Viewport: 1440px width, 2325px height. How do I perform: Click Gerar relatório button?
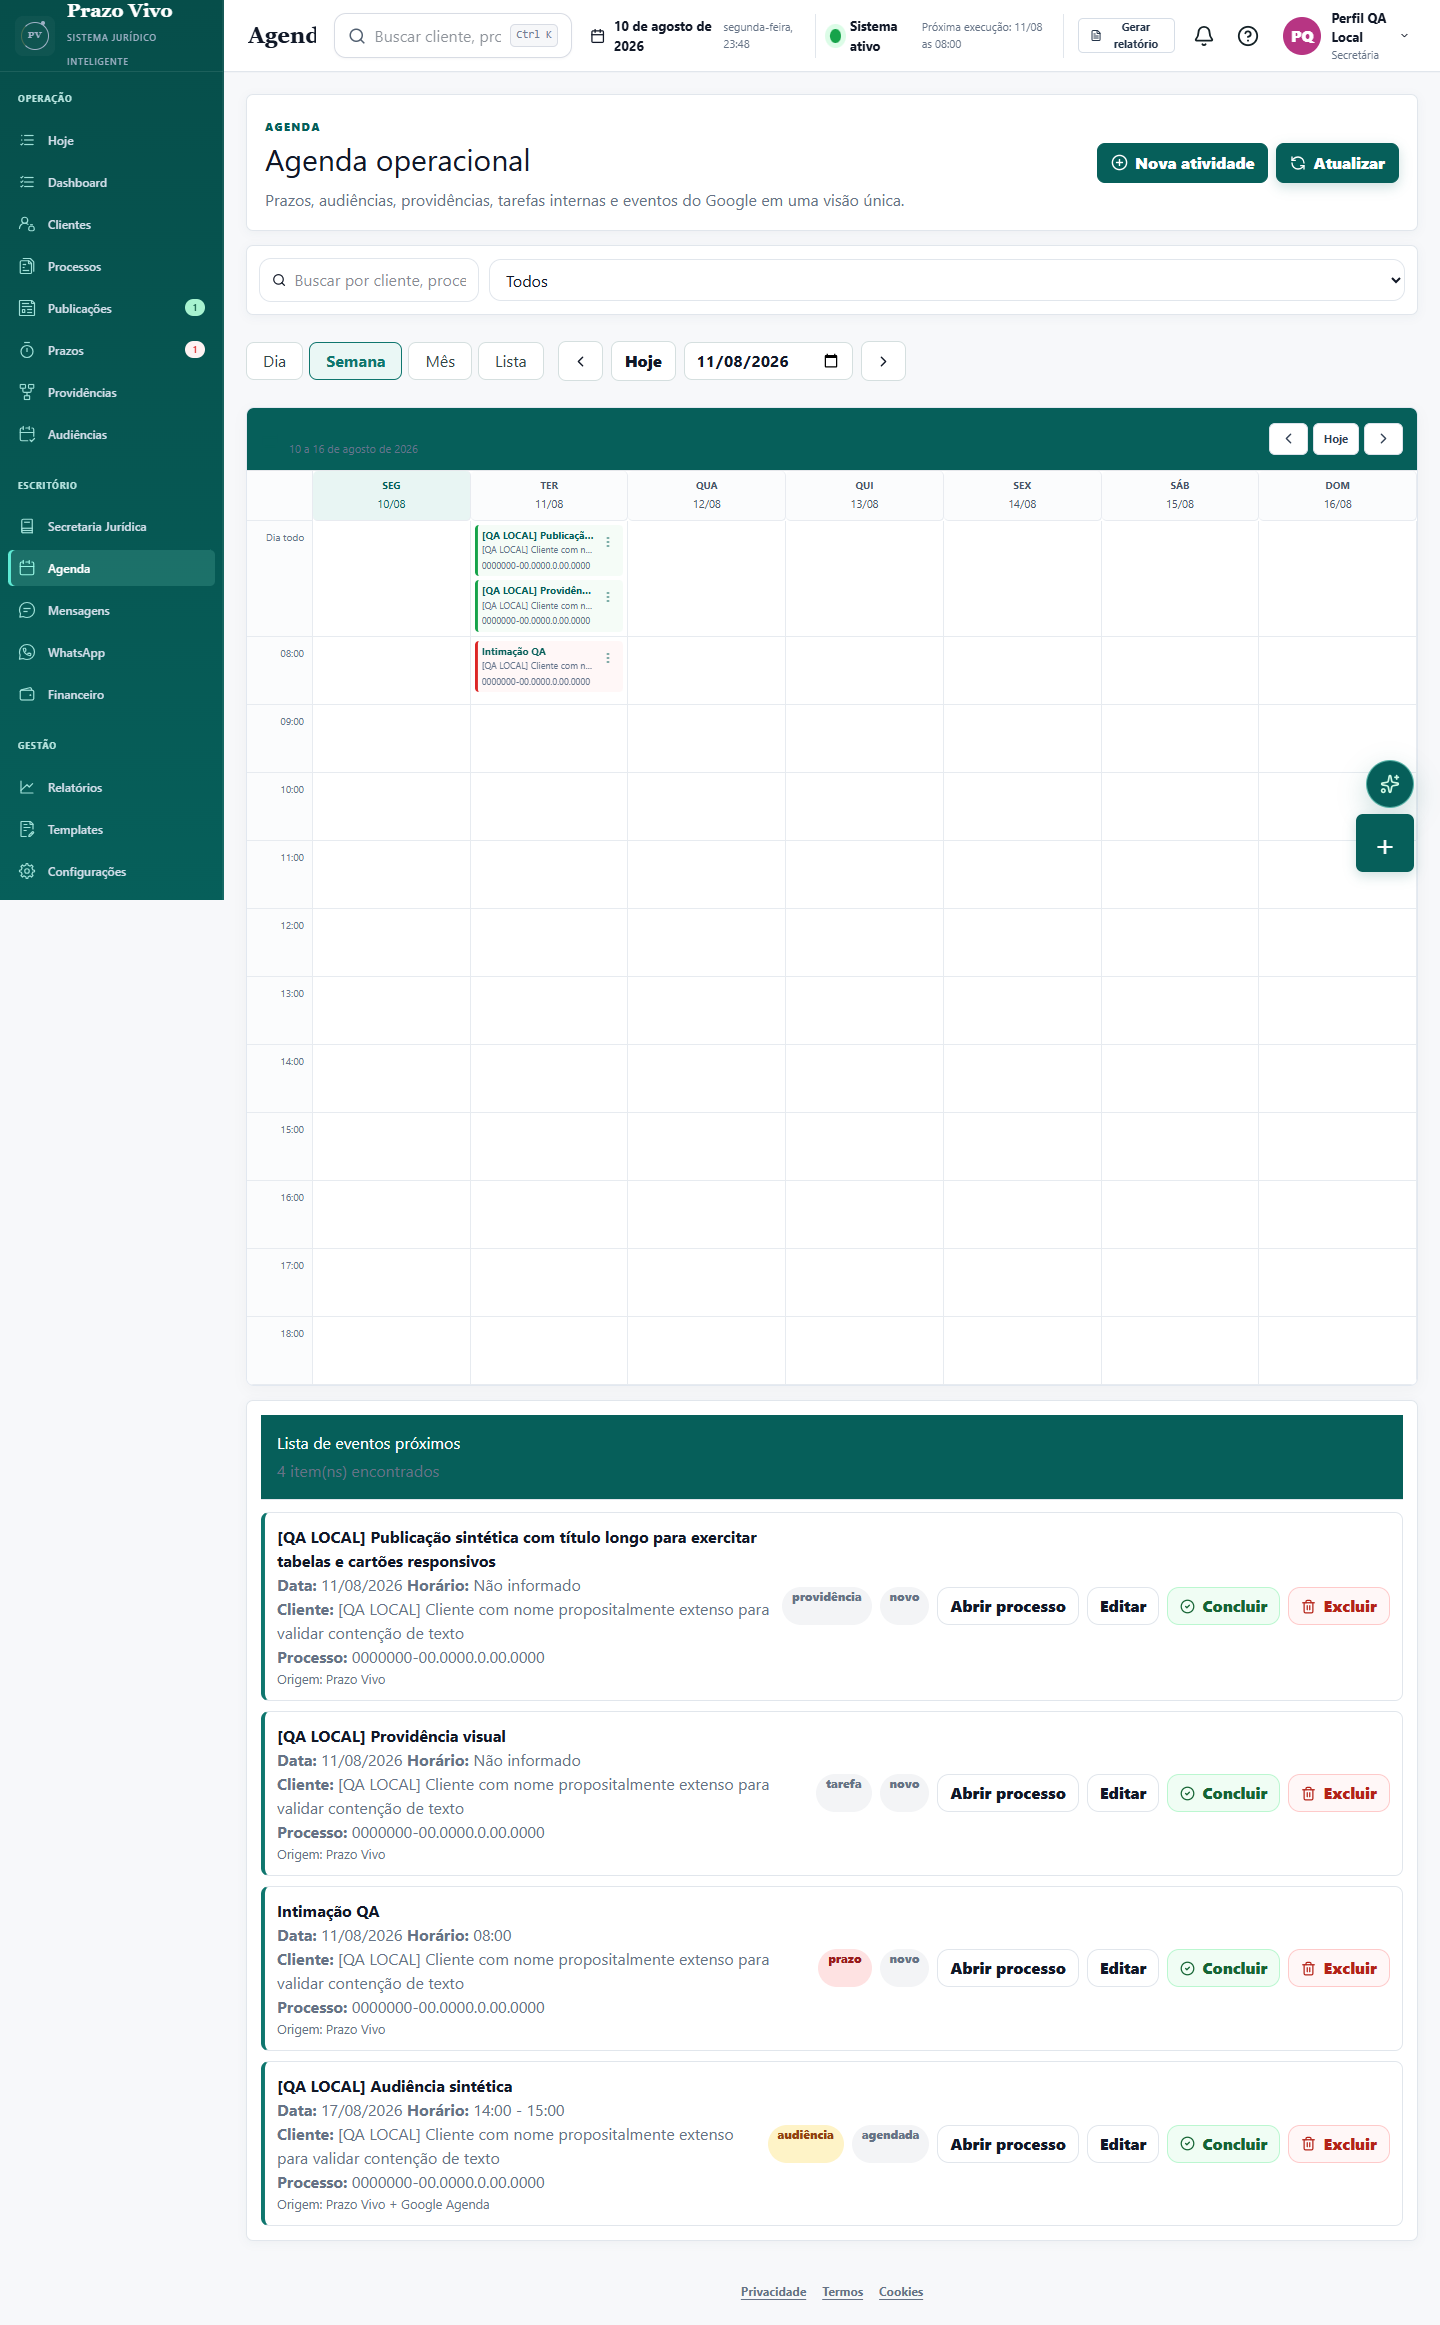click(x=1126, y=36)
